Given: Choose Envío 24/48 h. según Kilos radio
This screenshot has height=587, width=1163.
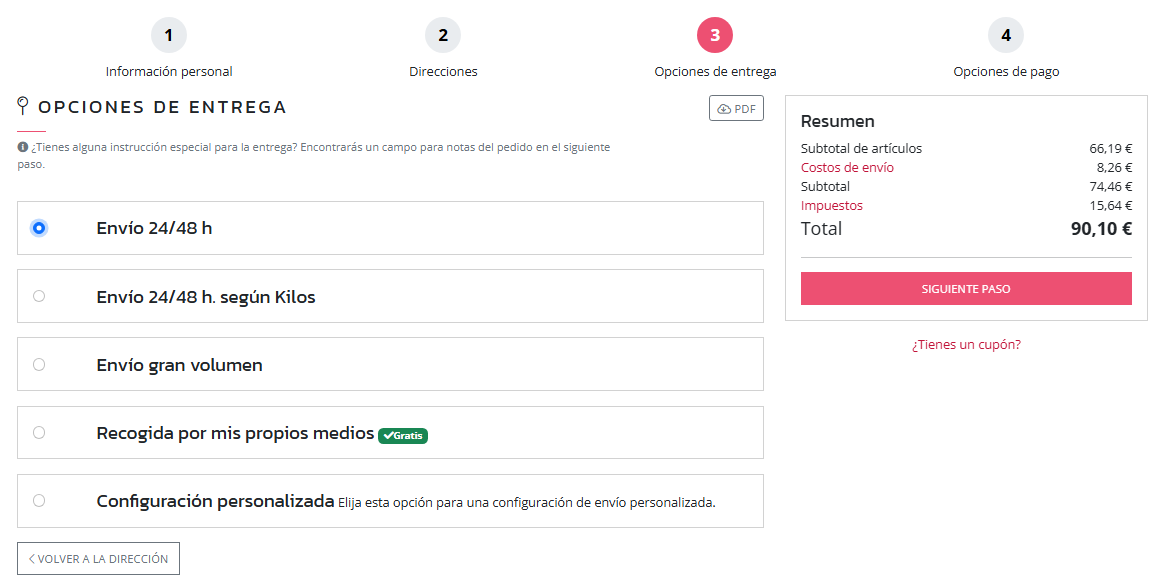Looking at the screenshot, I should pyautogui.click(x=39, y=296).
